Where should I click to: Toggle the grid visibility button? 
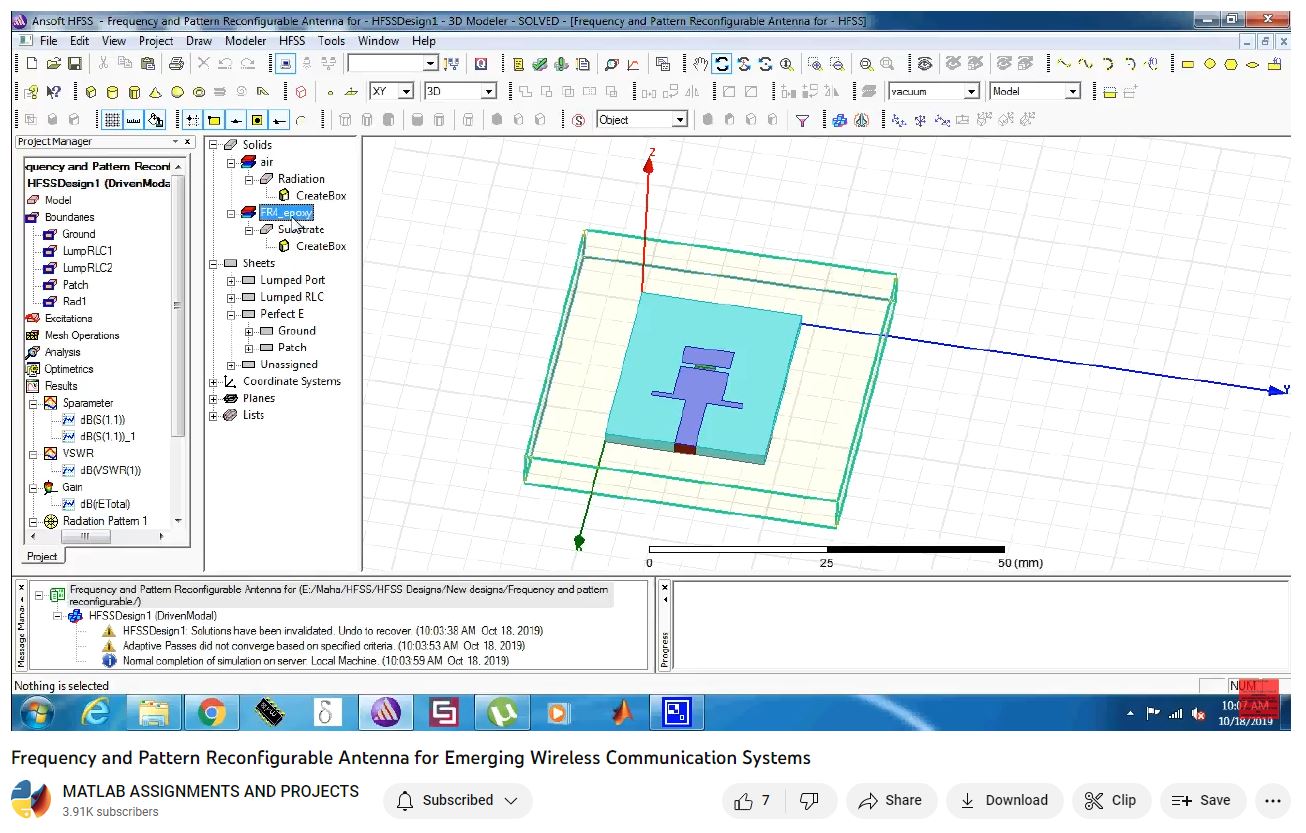coord(113,120)
